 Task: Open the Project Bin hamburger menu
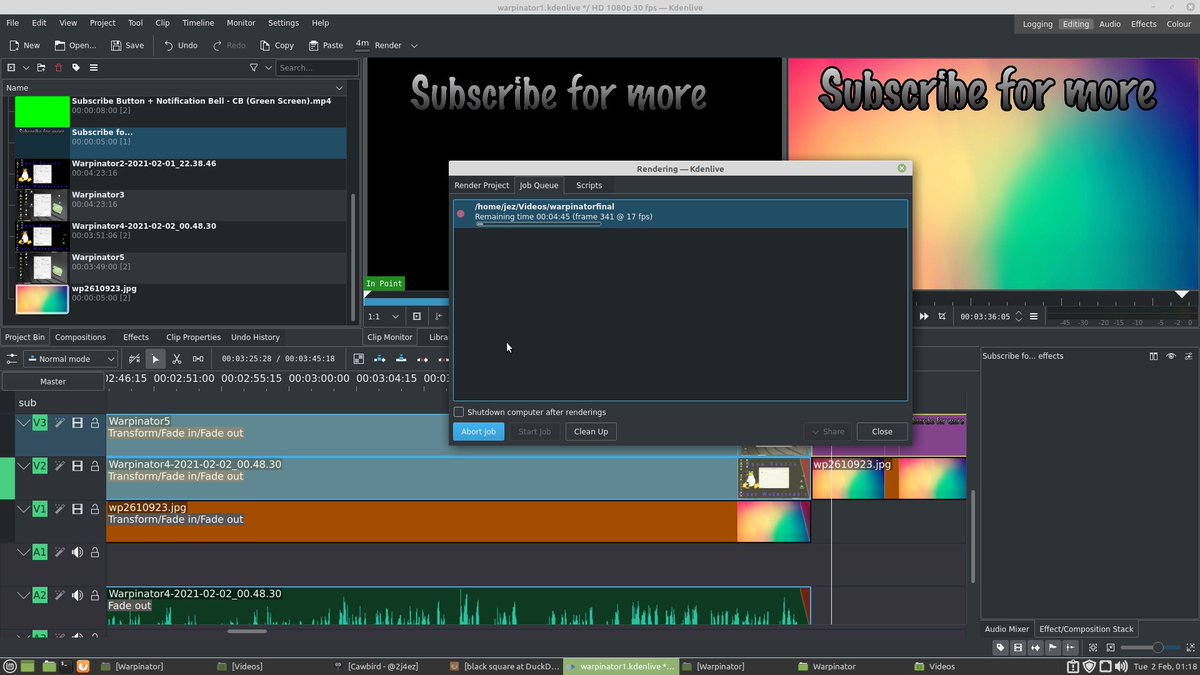click(93, 68)
